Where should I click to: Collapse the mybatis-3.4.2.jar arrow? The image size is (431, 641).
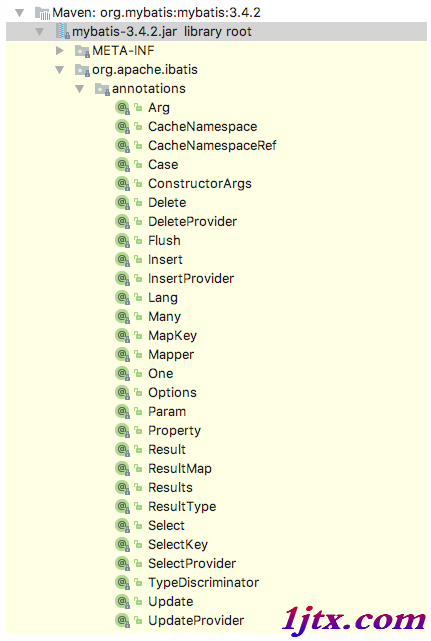point(40,31)
